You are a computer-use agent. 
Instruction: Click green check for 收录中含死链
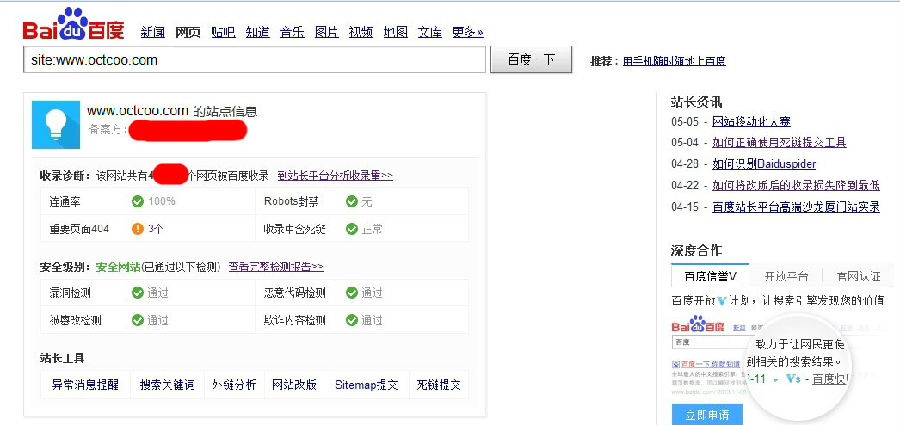[352, 229]
